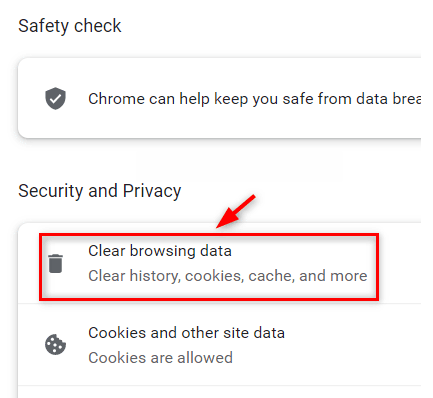This screenshot has height=398, width=433.
Task: Open Cookies and other site data
Action: (x=219, y=345)
